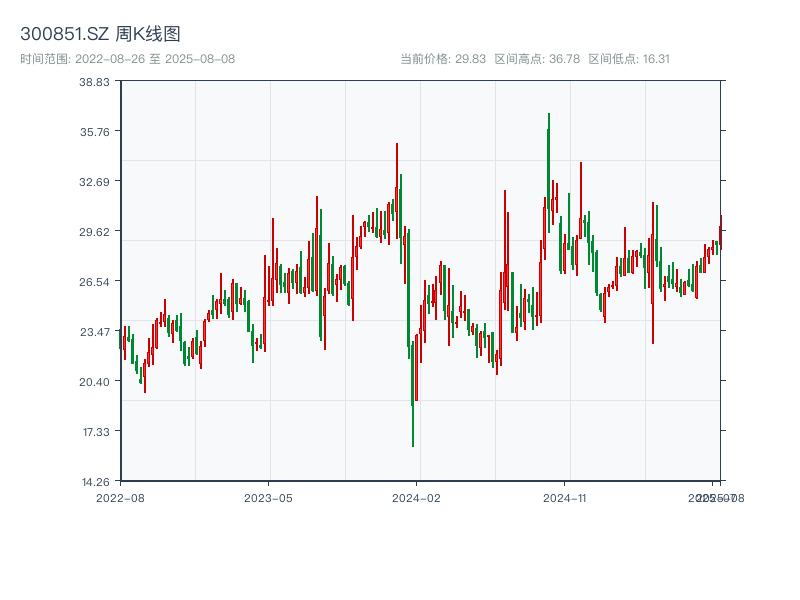Click the 区间高点: 36.78 label
Viewport: 800px width, 600px height.
click(x=537, y=59)
